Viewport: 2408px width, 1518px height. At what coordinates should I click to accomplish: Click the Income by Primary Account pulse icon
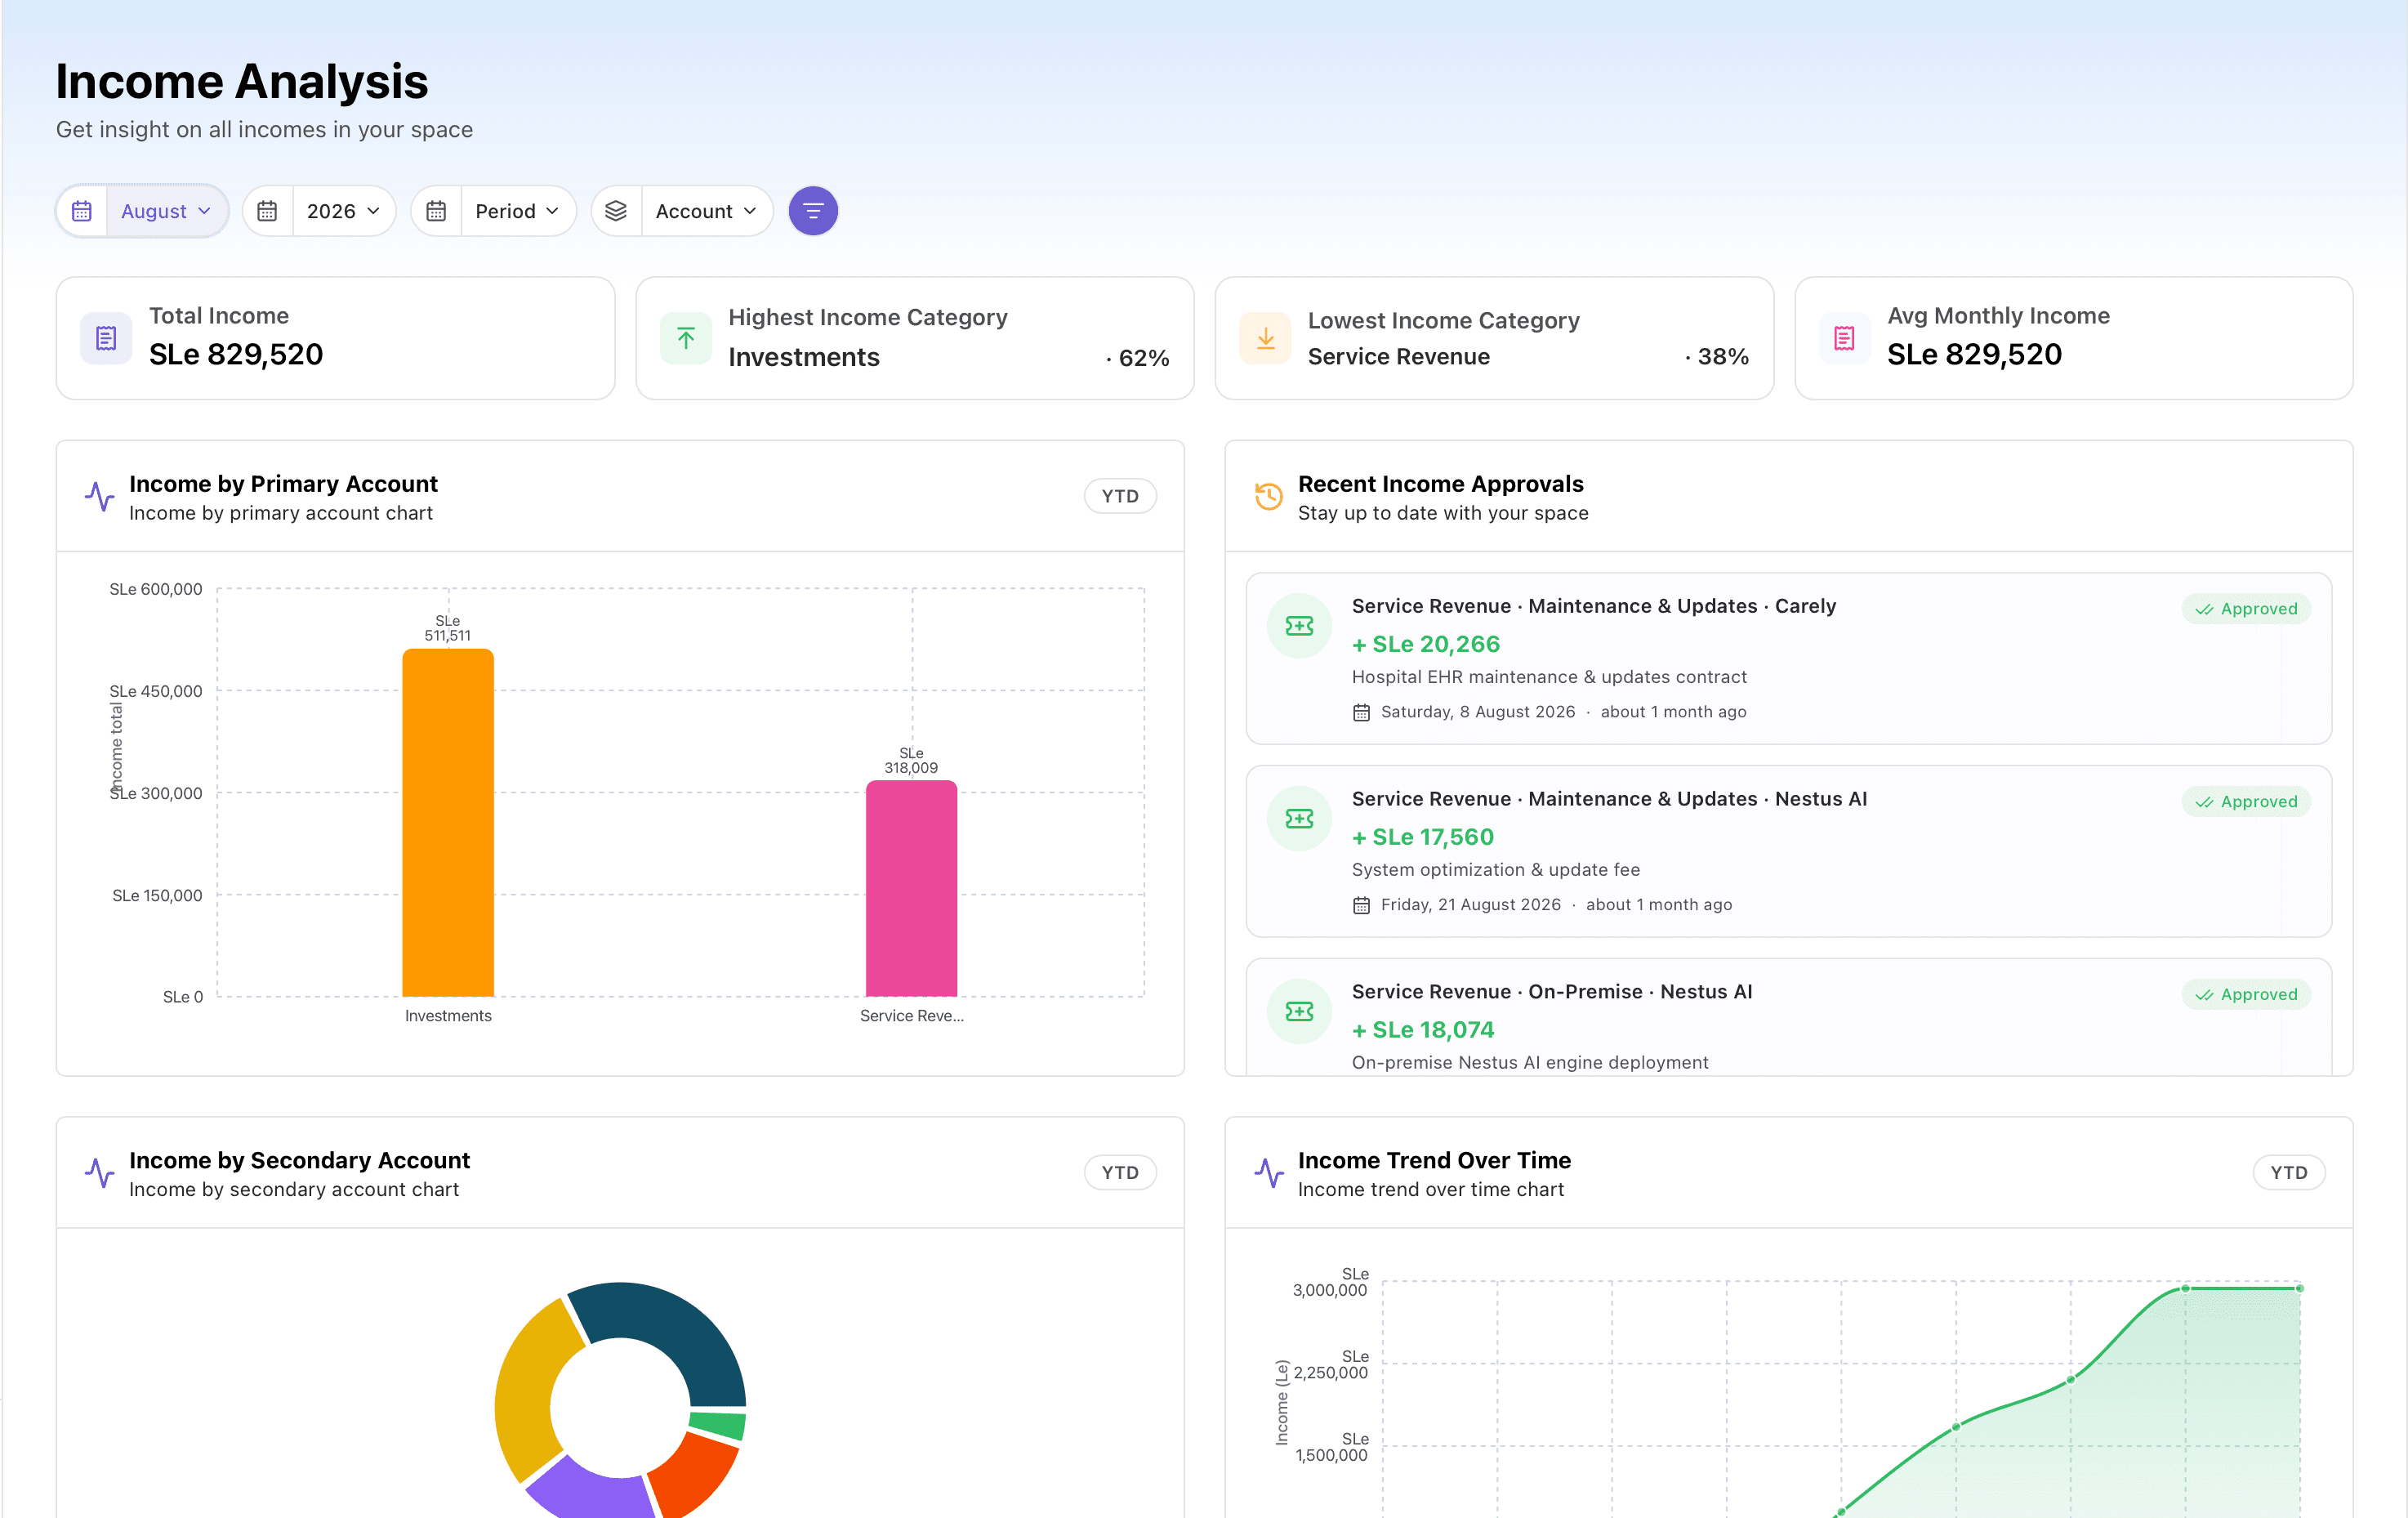point(100,496)
